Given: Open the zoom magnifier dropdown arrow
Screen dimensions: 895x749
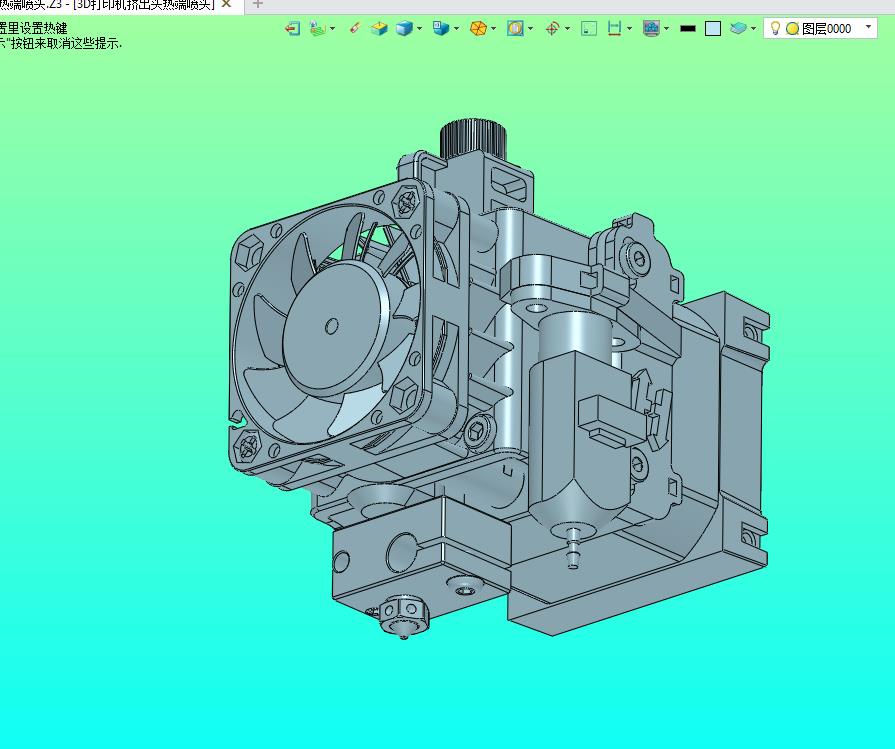Looking at the screenshot, I should (x=531, y=28).
